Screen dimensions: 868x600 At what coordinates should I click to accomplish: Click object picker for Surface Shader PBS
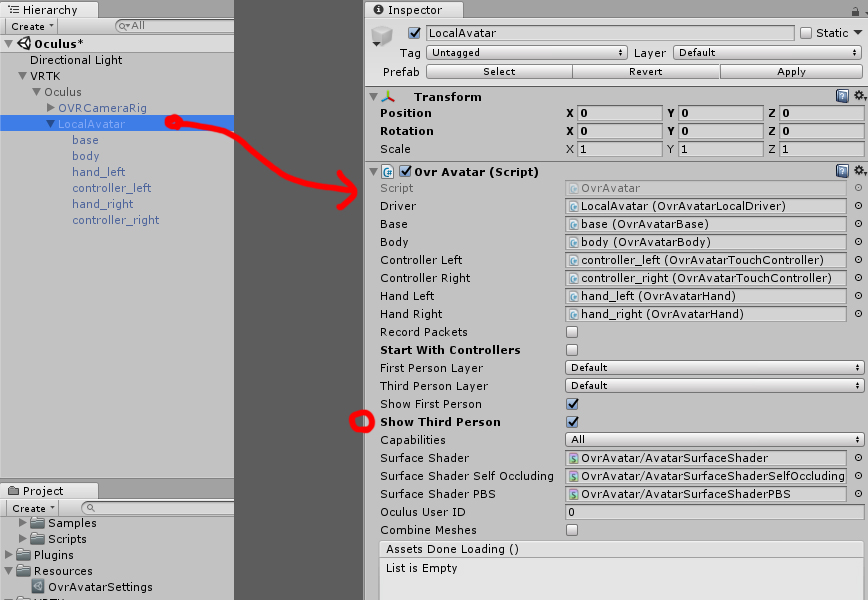(858, 494)
